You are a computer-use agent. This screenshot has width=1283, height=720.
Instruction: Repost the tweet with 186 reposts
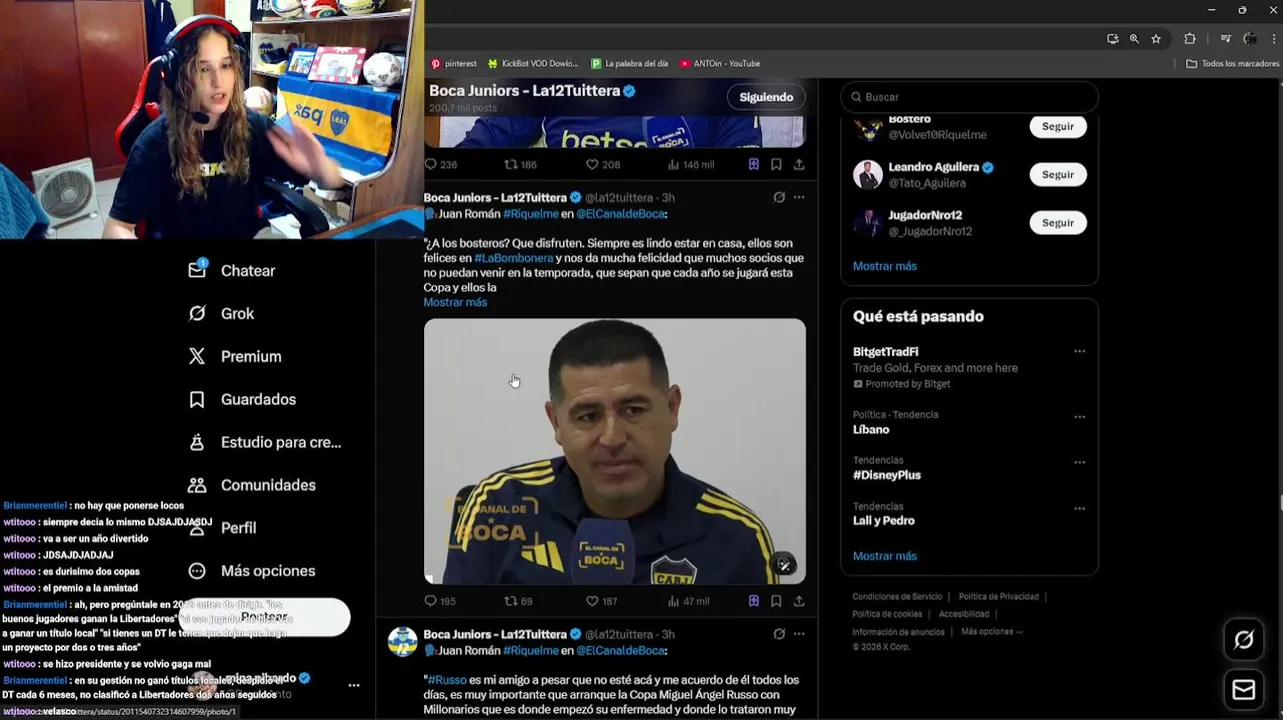[x=520, y=165]
